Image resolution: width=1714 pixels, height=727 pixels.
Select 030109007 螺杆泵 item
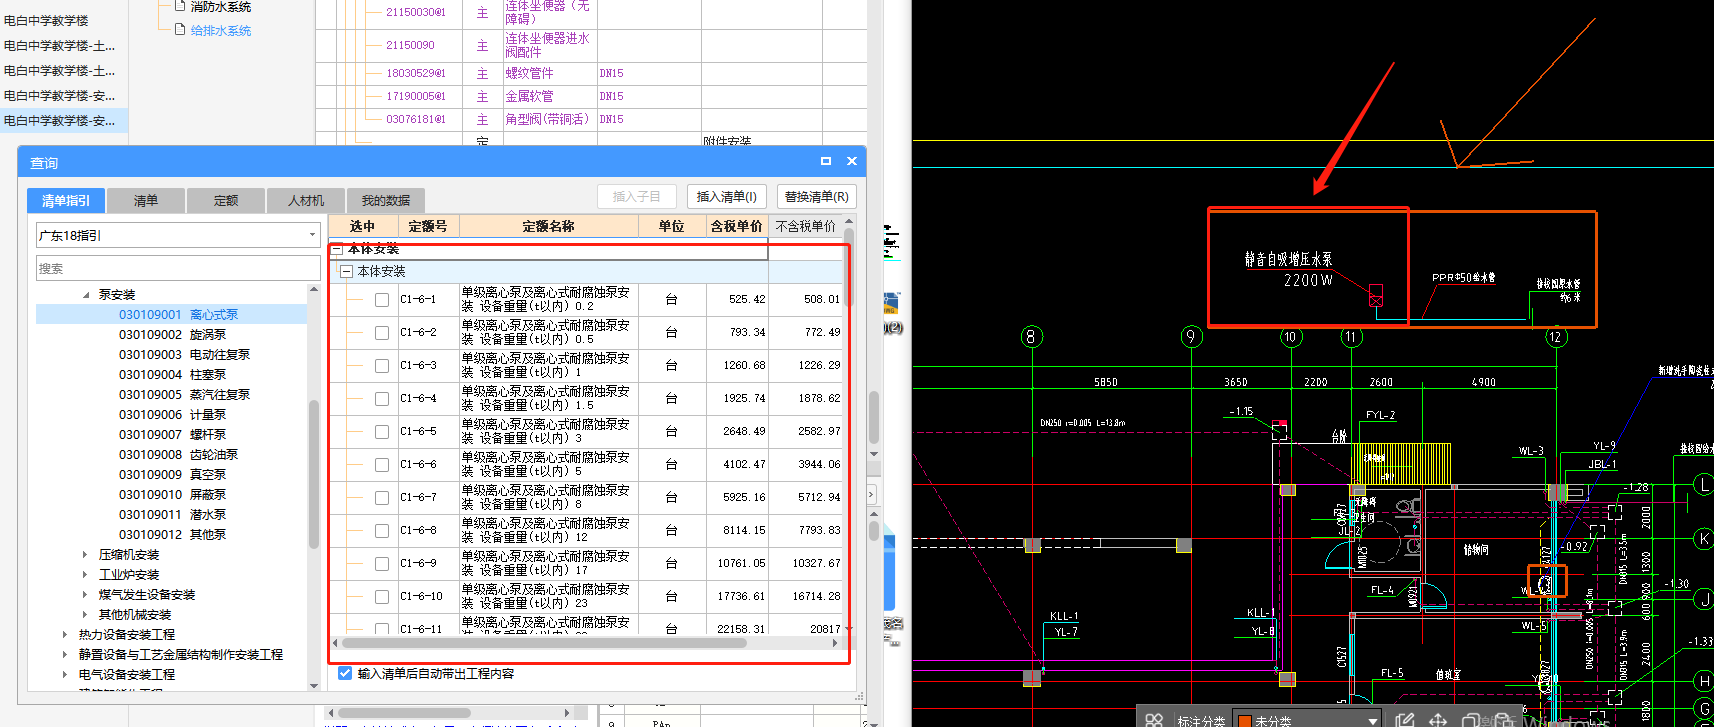point(172,435)
